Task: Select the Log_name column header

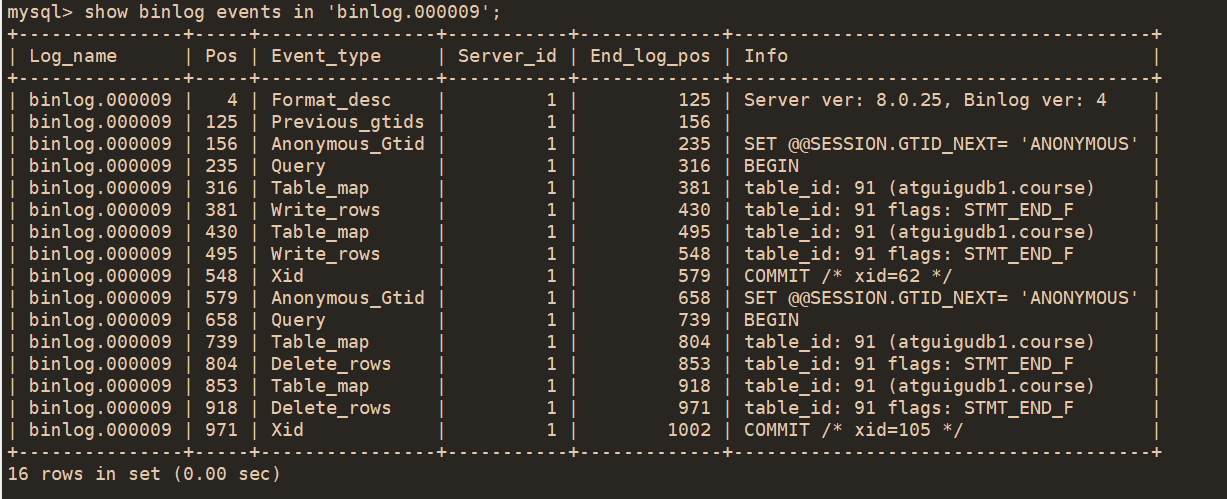Action: coord(73,56)
